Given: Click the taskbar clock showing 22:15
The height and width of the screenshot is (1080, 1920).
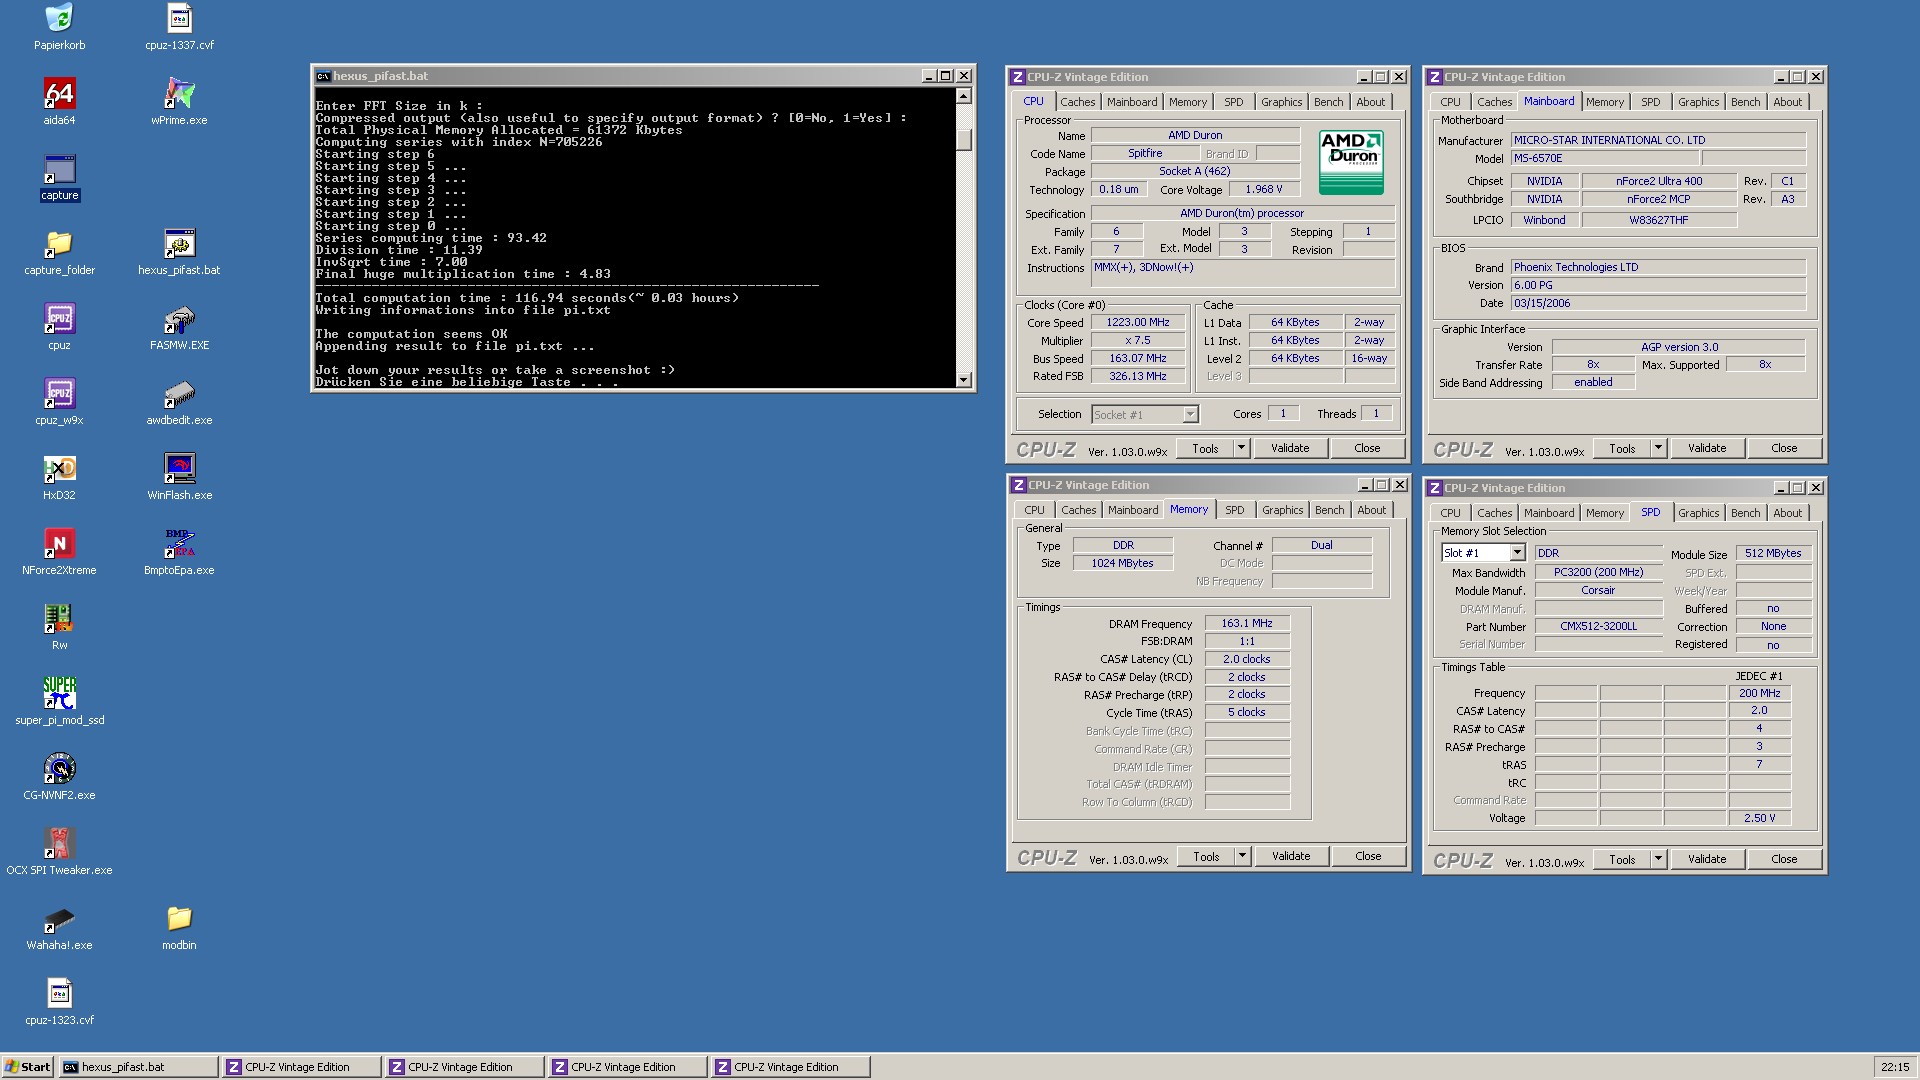Looking at the screenshot, I should click(1894, 1067).
